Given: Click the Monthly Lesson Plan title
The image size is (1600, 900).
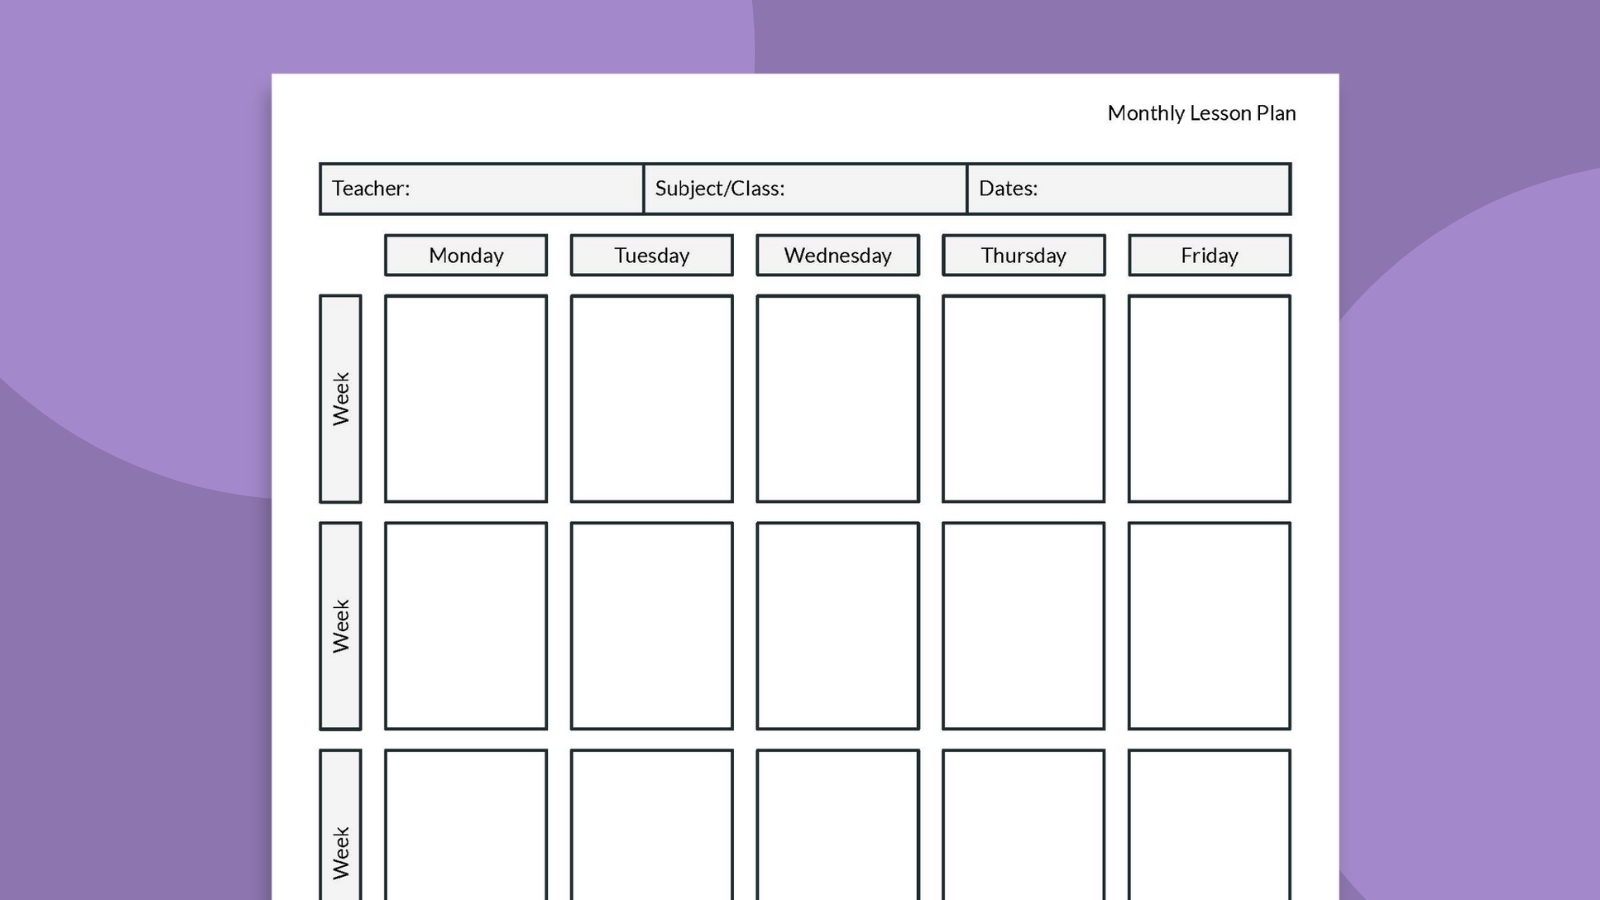Looking at the screenshot, I should [x=1200, y=113].
